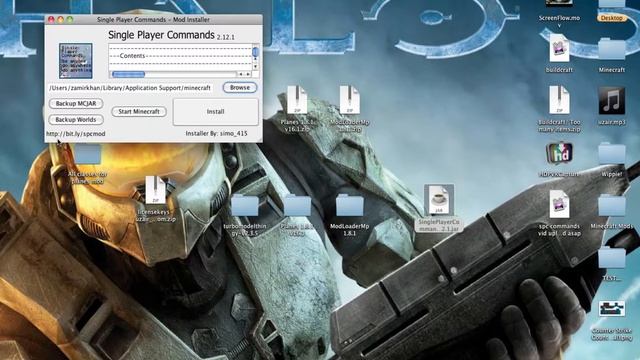
Task: Select the Desktop folder icon
Action: click(611, 5)
